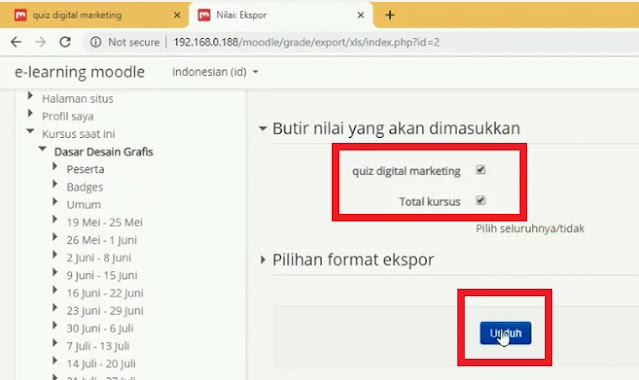
Task: Collapse Butir nilai yang akan dimasukkan section
Action: [263, 129]
